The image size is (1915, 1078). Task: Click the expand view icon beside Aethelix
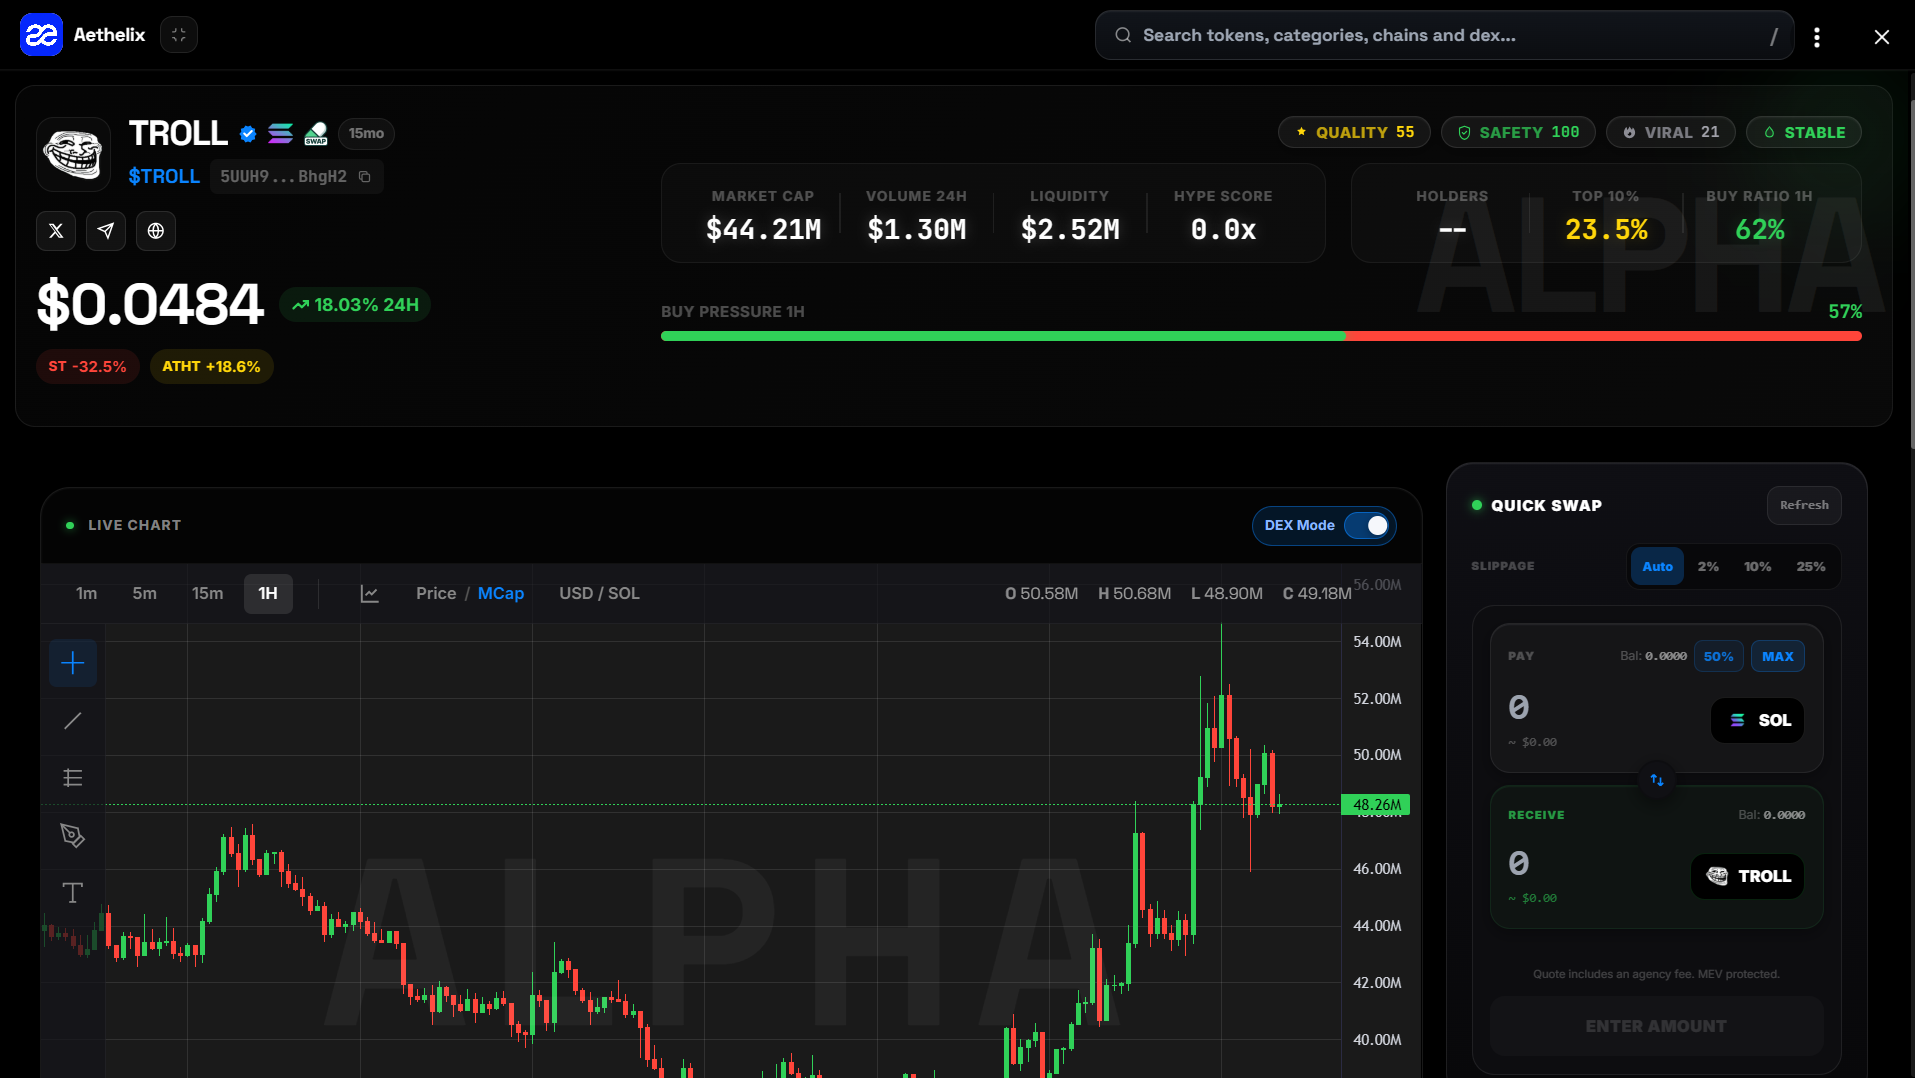click(179, 35)
